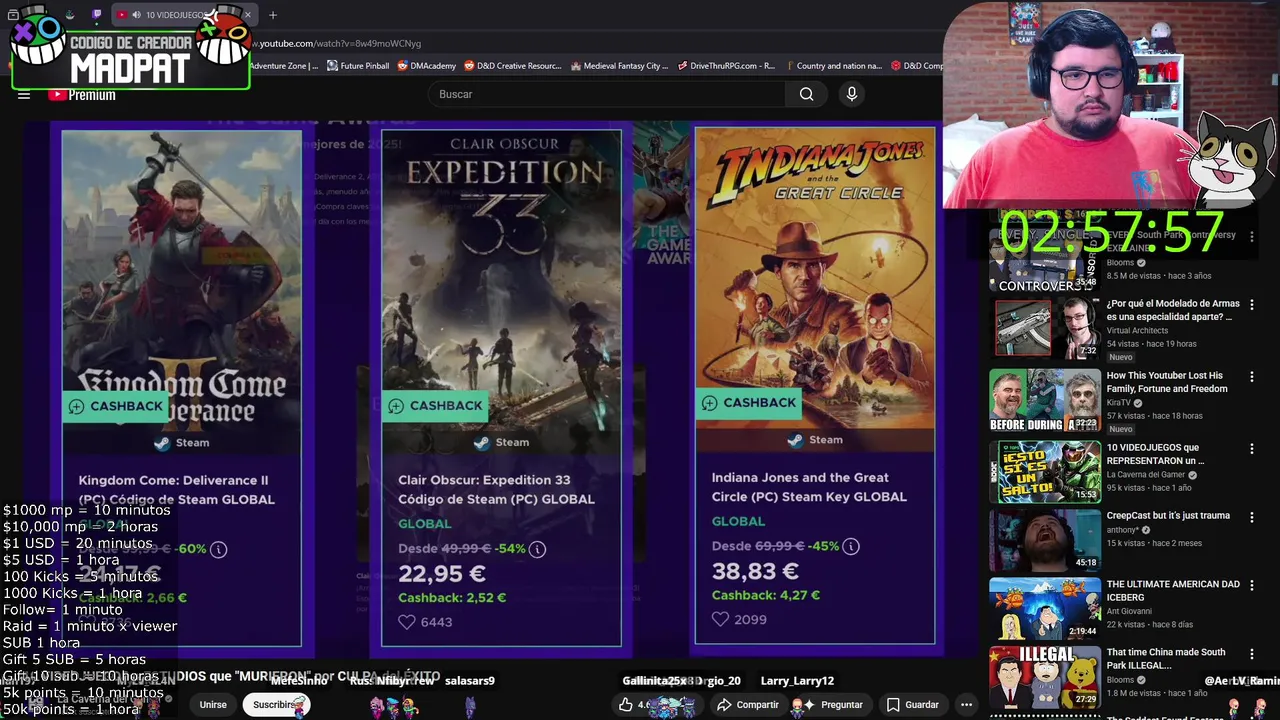Viewport: 1280px width, 720px height.
Task: Open title '¿Por qué el Modelado de Armas'
Action: (x=1173, y=310)
